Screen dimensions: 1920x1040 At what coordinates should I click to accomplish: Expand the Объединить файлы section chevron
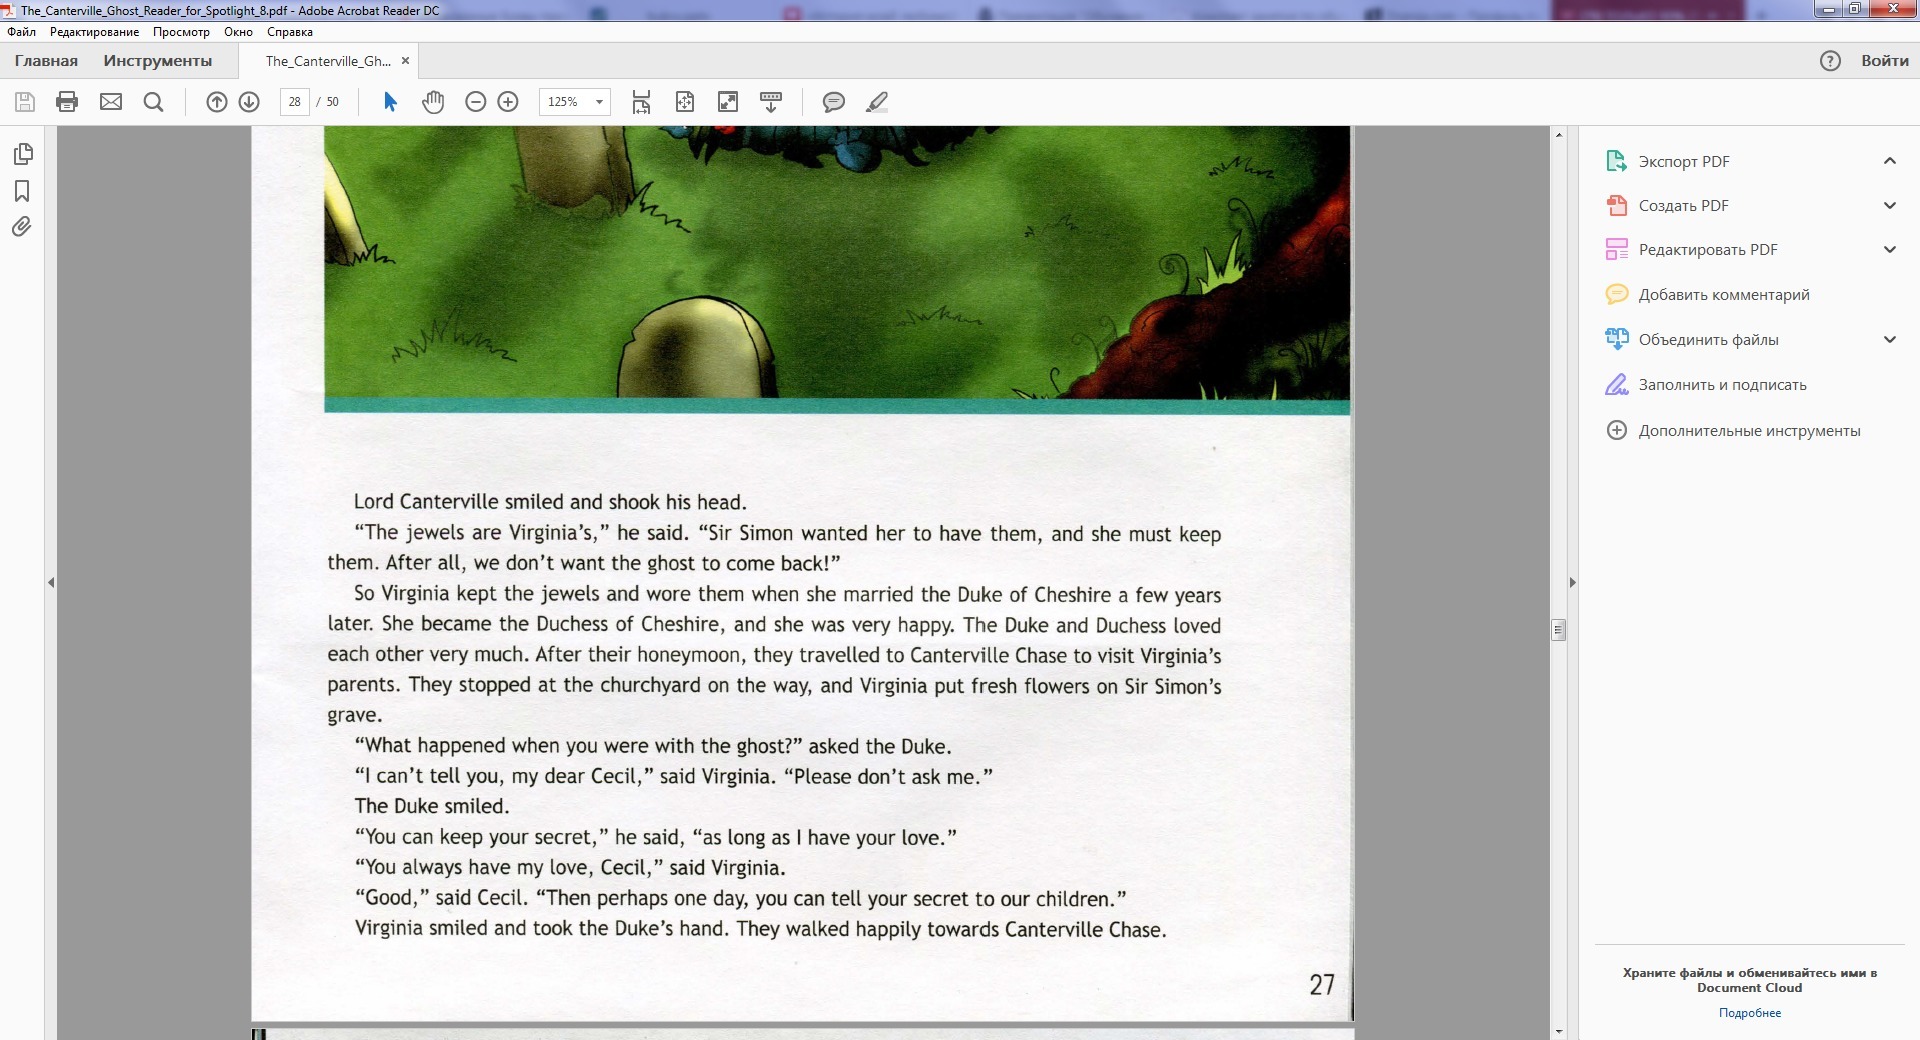[1890, 340]
